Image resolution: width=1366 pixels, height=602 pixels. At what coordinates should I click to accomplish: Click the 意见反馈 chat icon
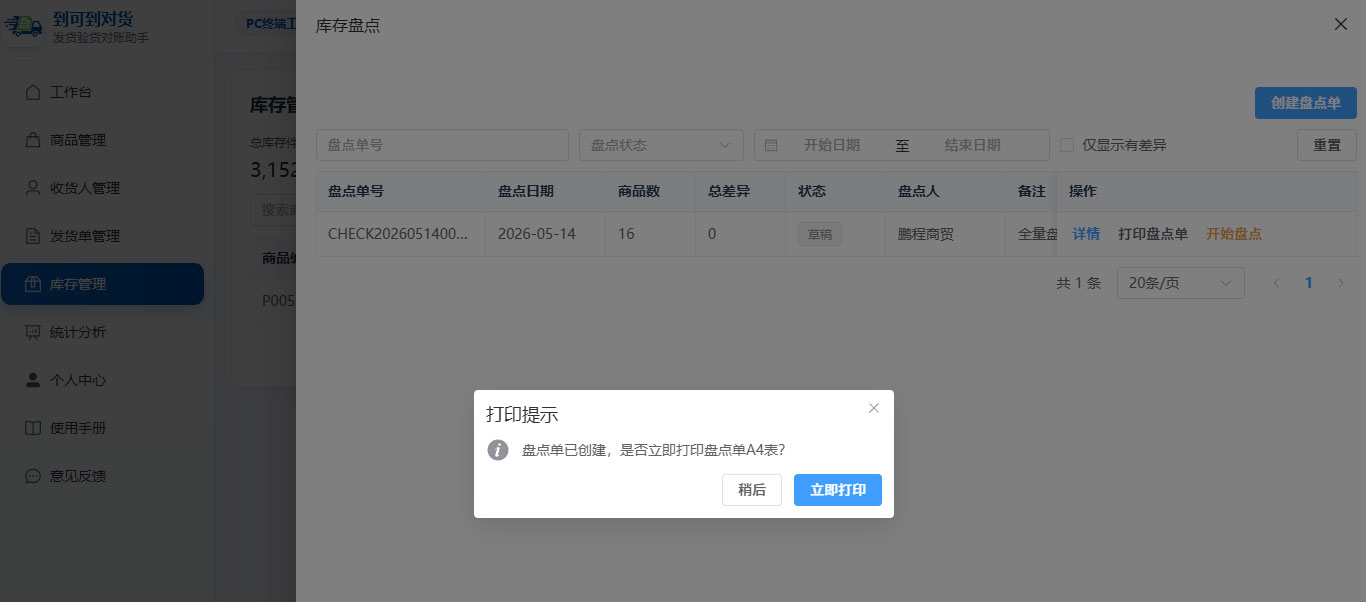[33, 476]
